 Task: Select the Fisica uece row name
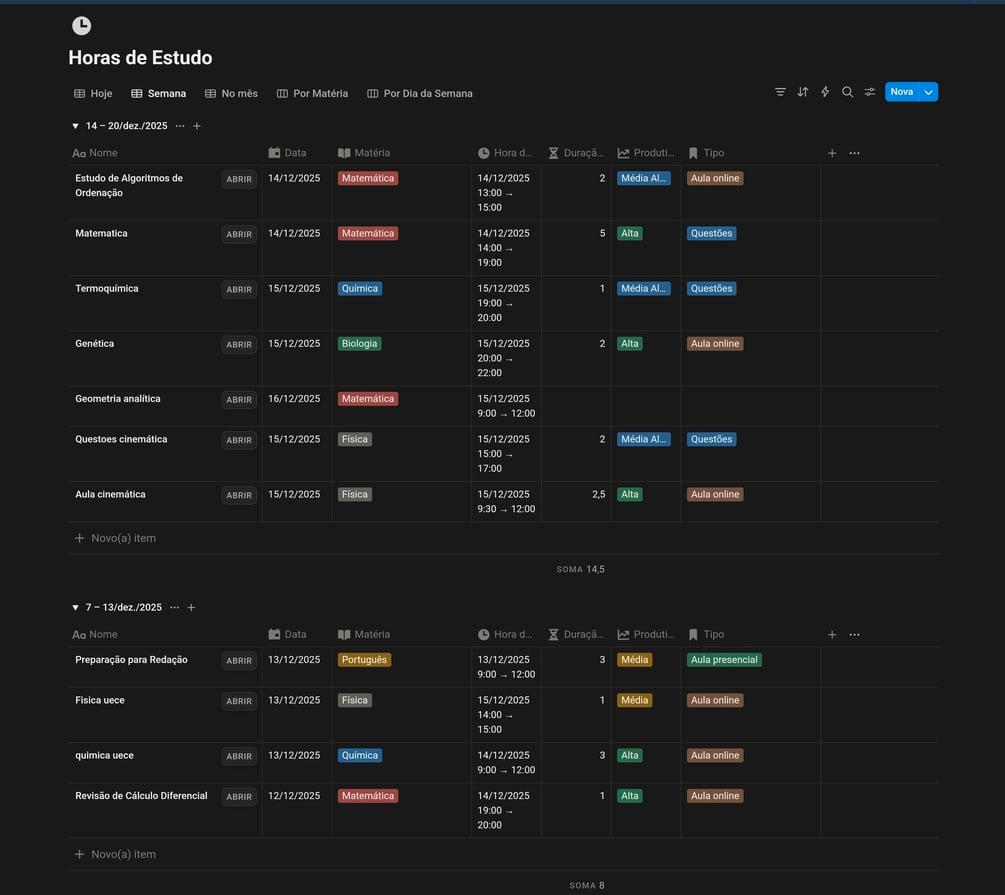(100, 700)
